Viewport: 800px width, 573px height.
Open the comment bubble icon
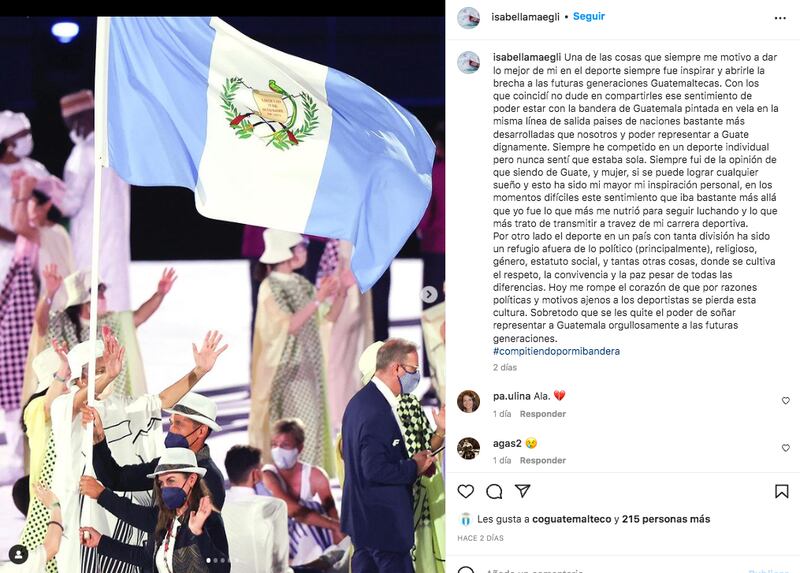pyautogui.click(x=494, y=491)
